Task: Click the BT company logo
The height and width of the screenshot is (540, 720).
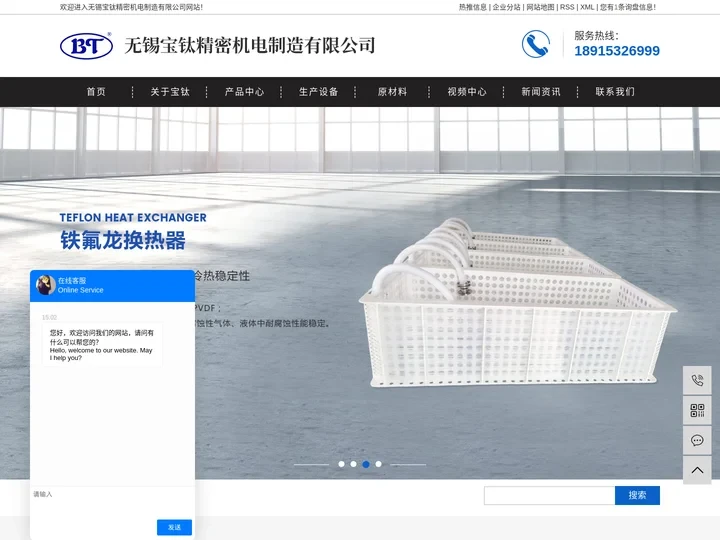Action: click(86, 45)
